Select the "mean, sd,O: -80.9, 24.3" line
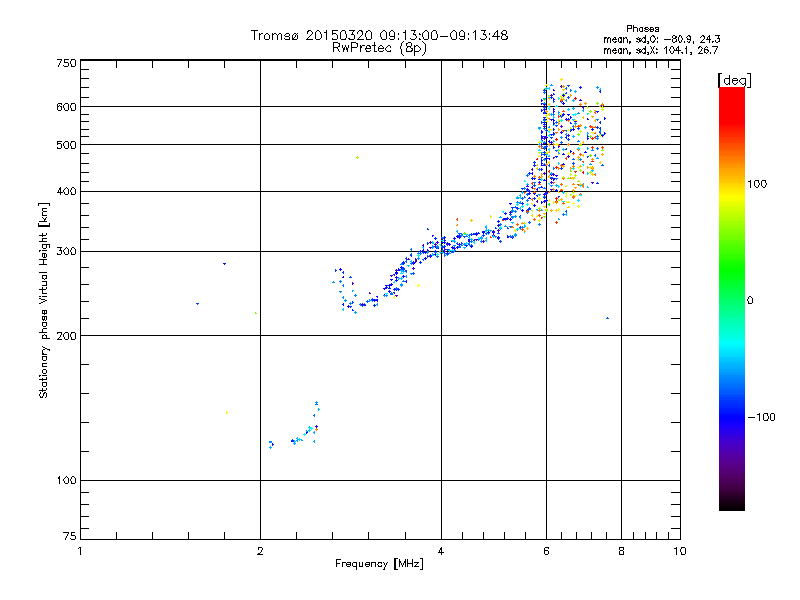 pos(661,39)
